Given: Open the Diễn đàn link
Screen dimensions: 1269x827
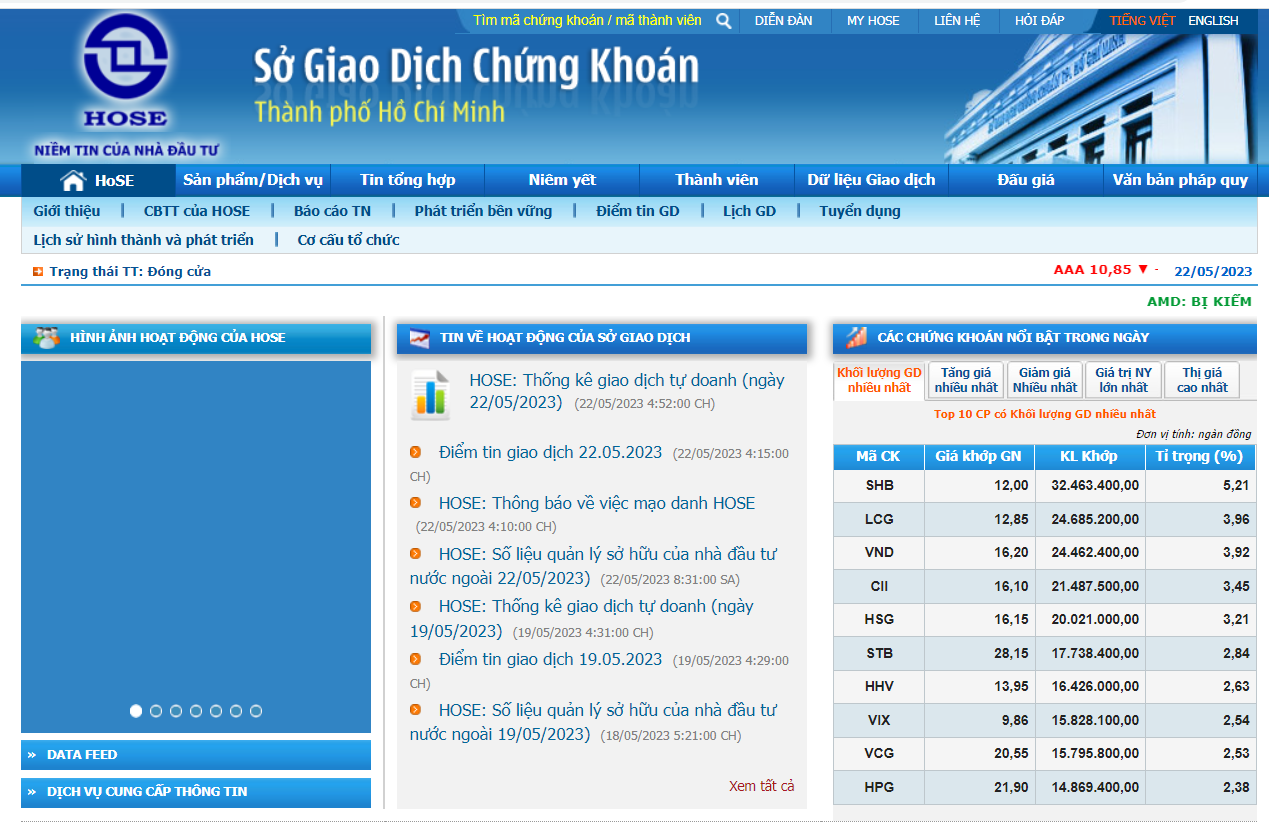Looking at the screenshot, I should point(784,21).
